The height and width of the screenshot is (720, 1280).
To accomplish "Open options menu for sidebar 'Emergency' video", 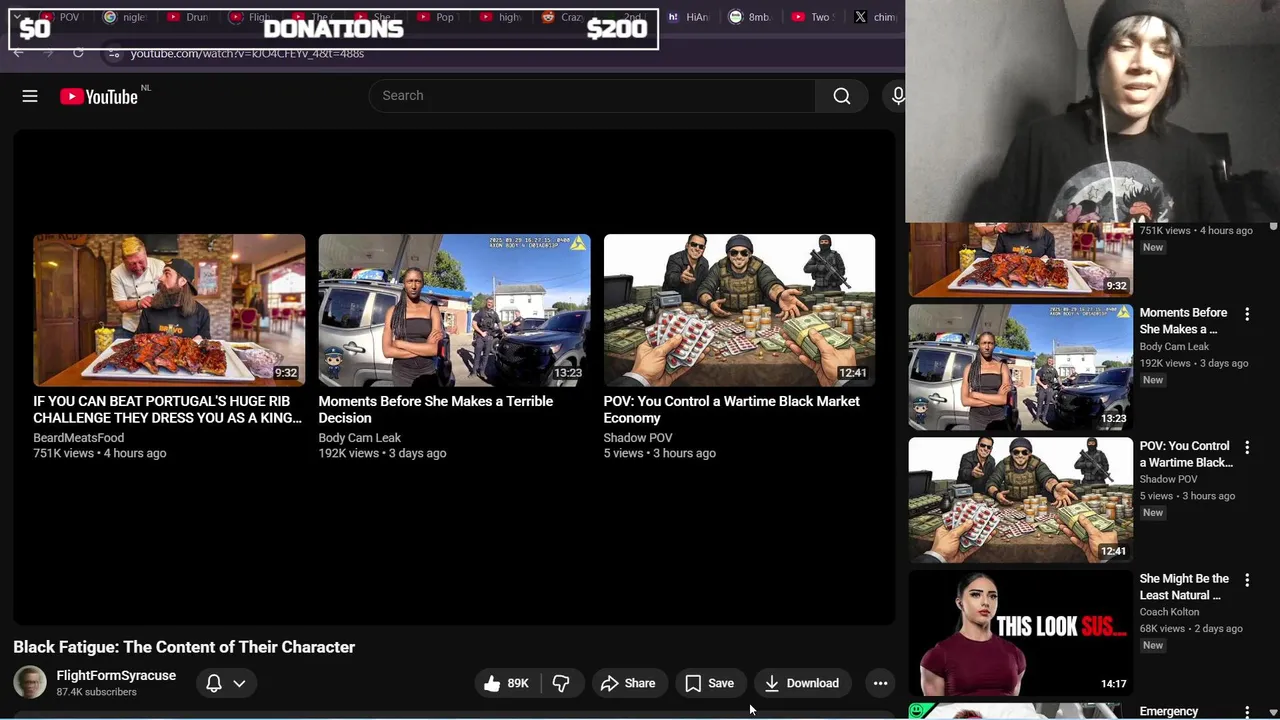I will [x=1247, y=712].
